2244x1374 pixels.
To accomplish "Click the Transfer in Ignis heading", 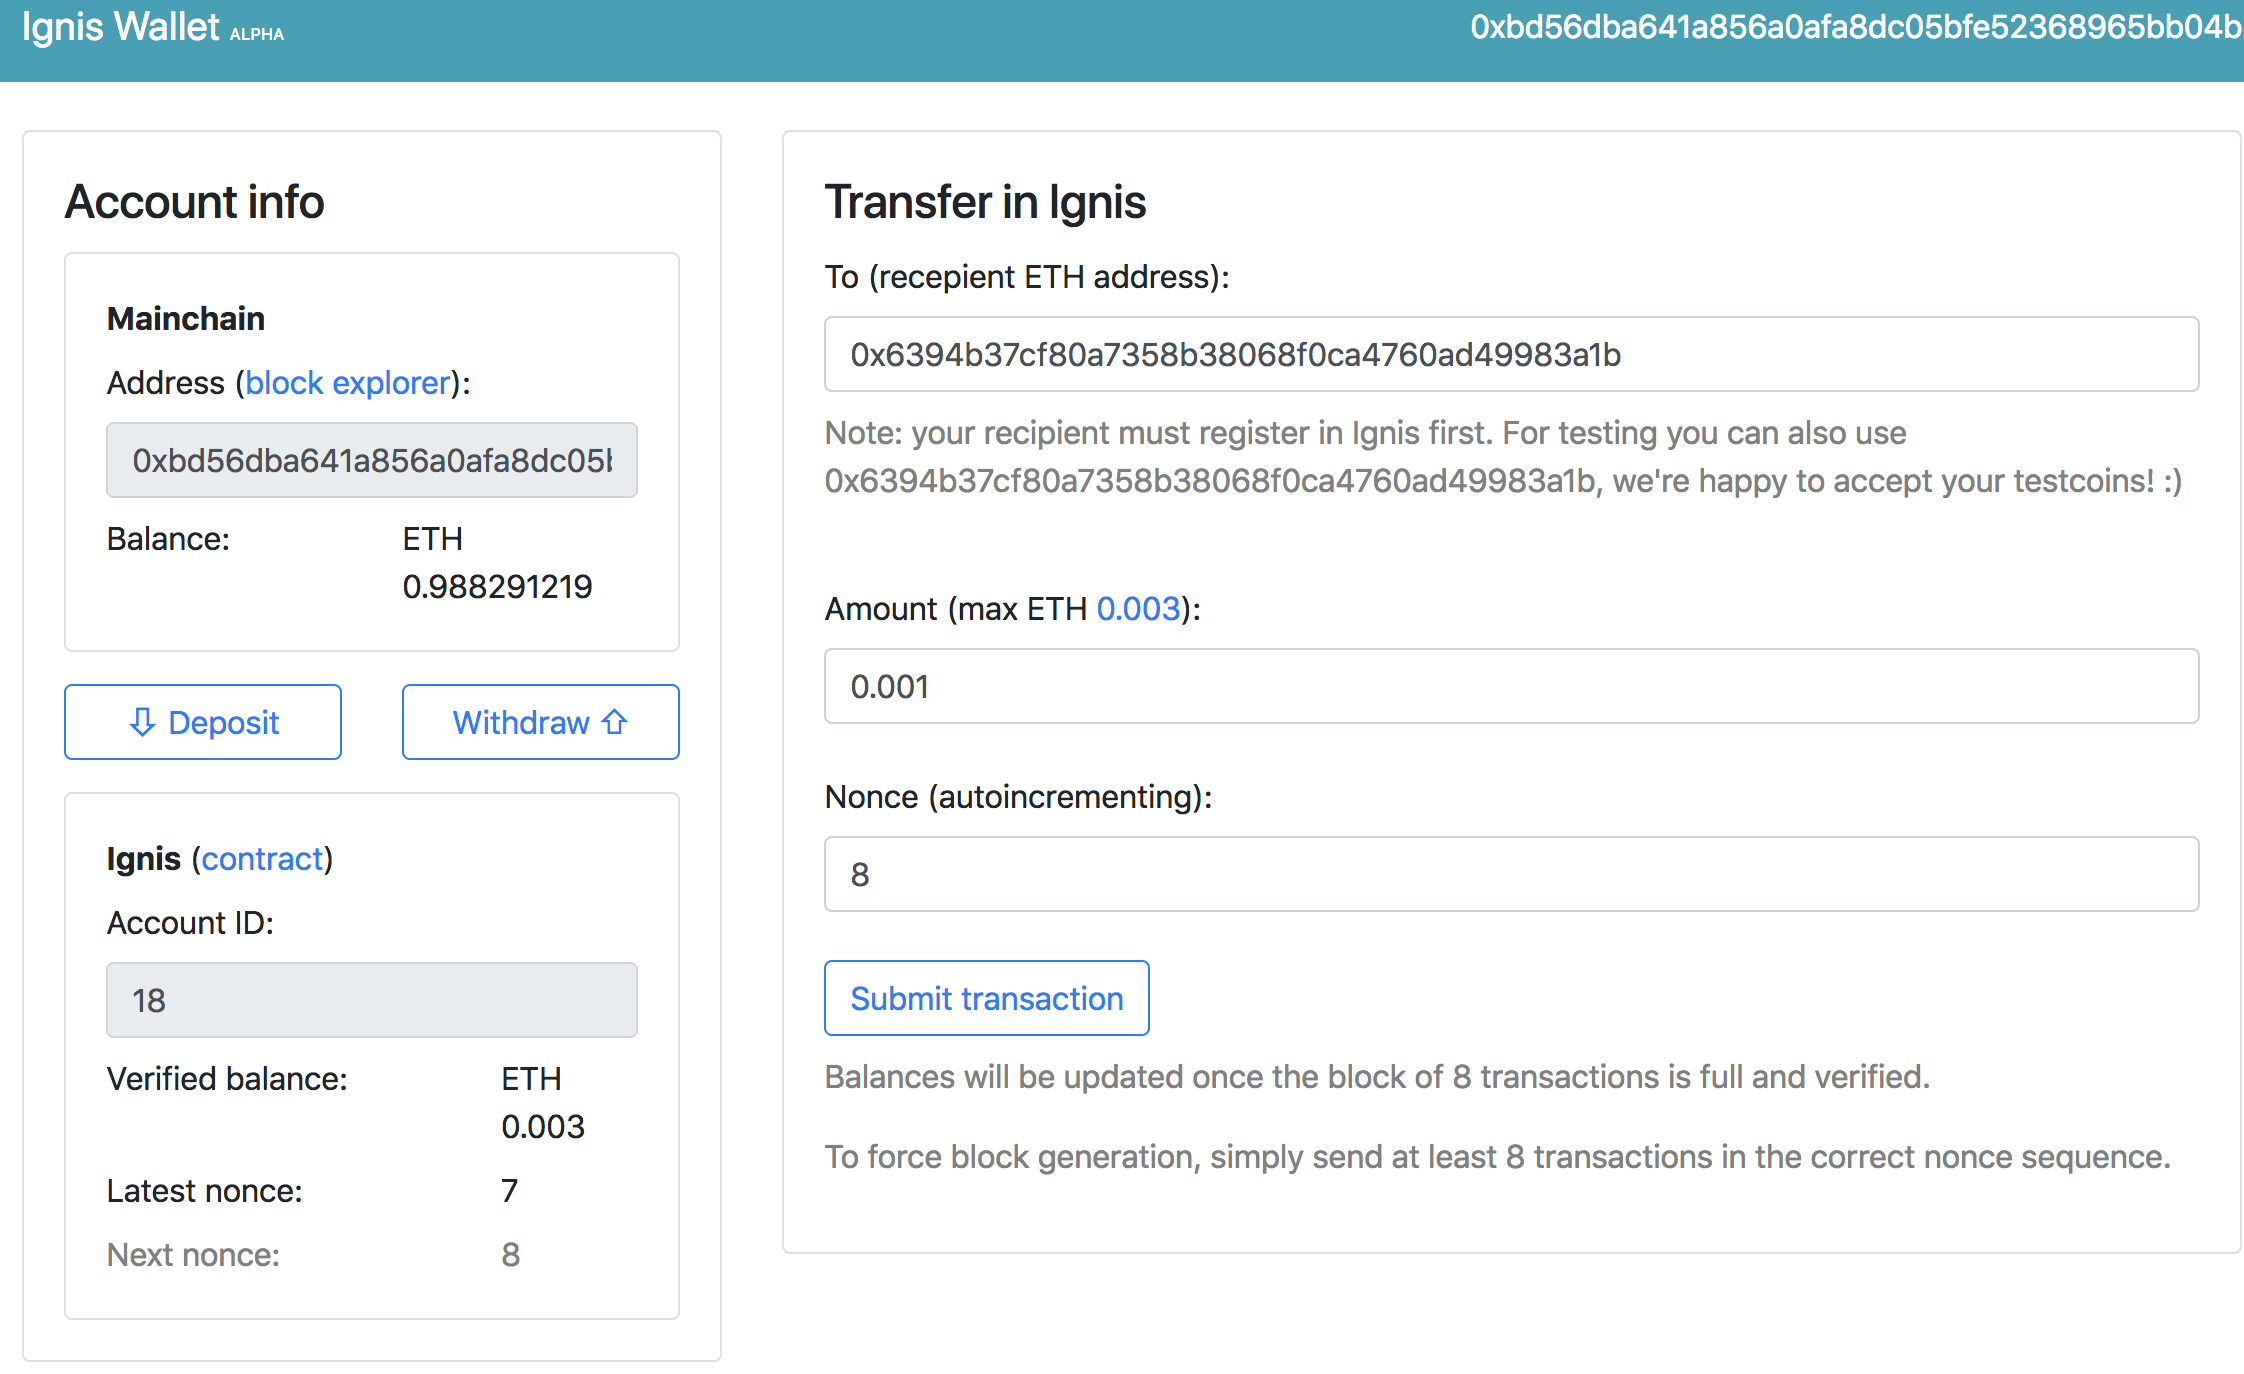I will 985,202.
